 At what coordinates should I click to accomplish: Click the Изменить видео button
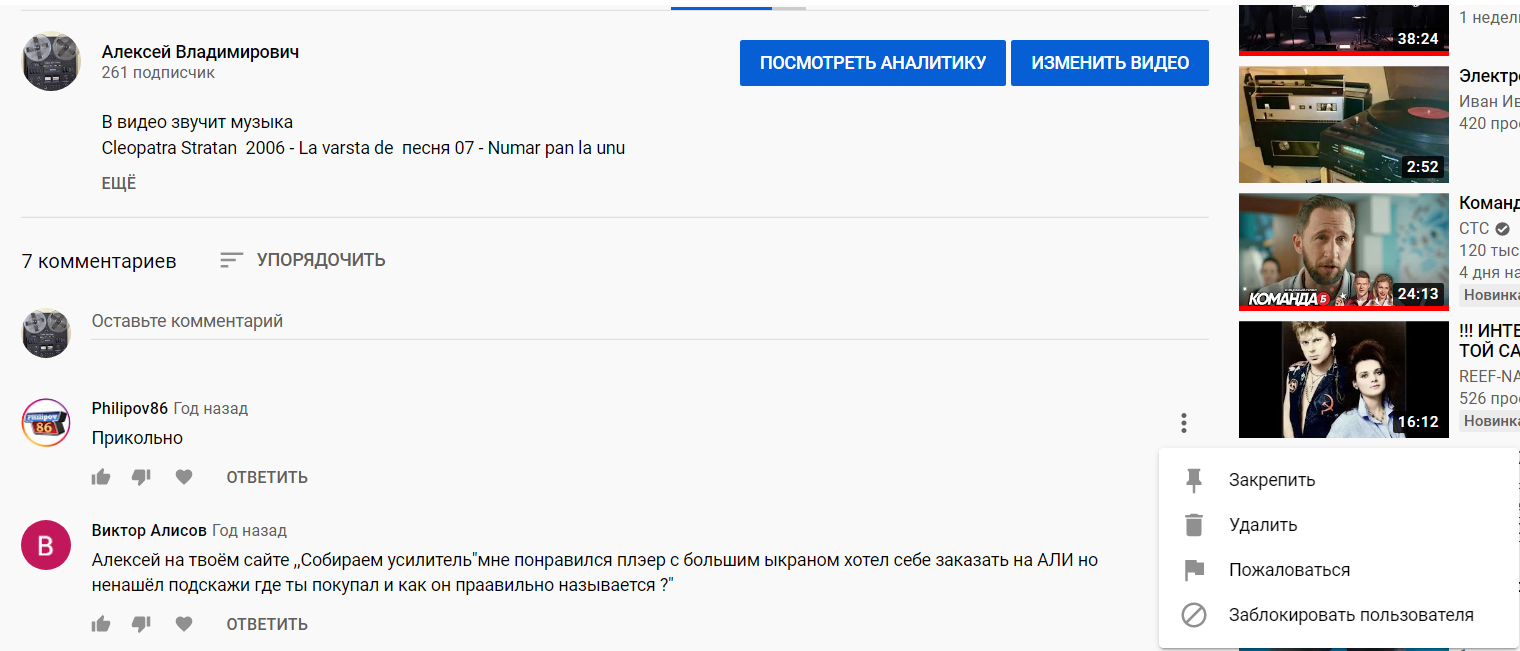(1109, 63)
